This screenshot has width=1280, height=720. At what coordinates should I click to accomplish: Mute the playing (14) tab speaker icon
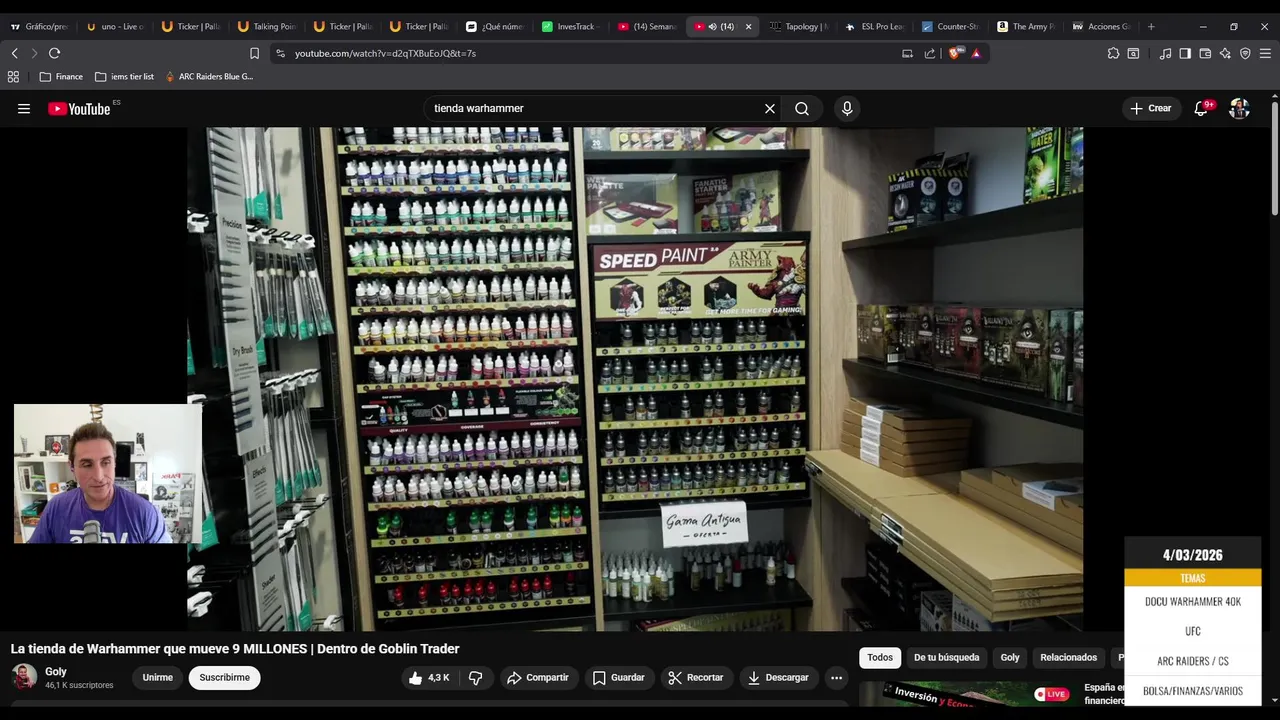click(712, 27)
